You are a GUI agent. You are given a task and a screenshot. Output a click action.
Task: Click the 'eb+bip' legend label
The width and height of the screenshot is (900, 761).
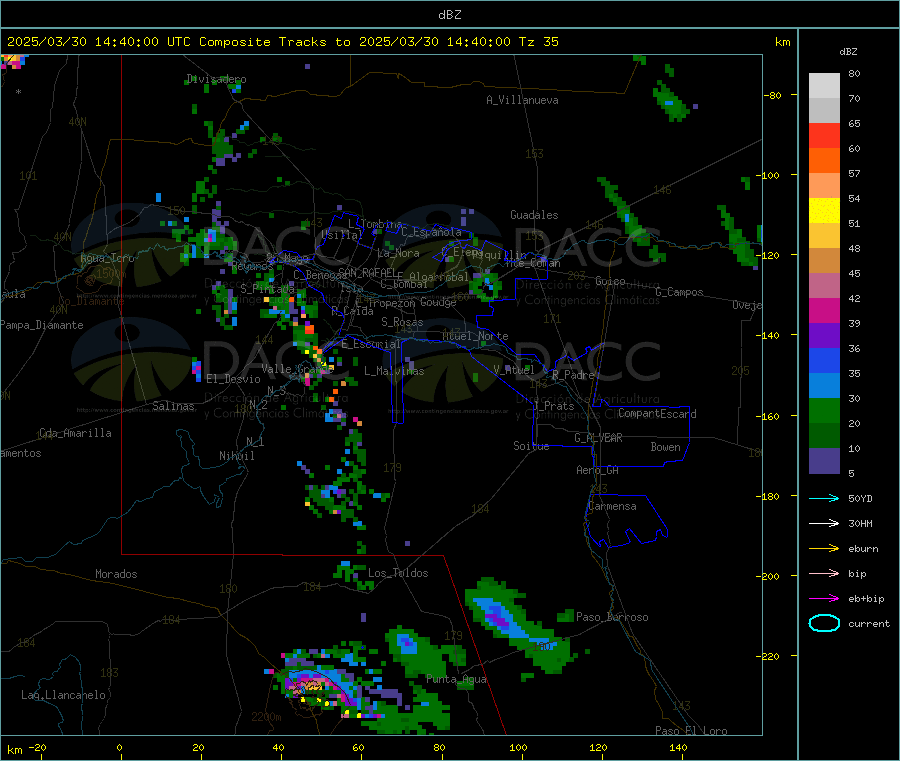click(x=866, y=599)
